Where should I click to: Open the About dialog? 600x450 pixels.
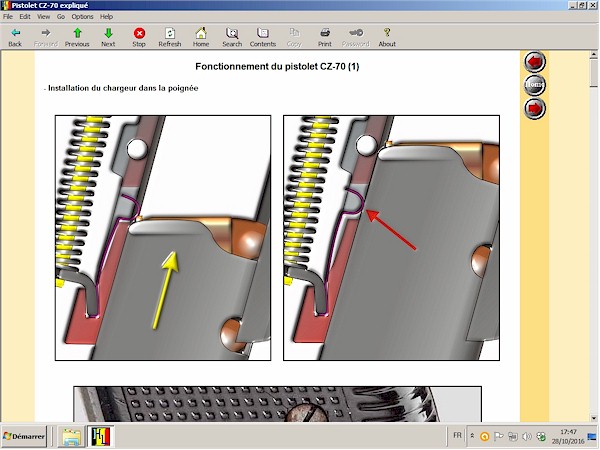point(387,37)
